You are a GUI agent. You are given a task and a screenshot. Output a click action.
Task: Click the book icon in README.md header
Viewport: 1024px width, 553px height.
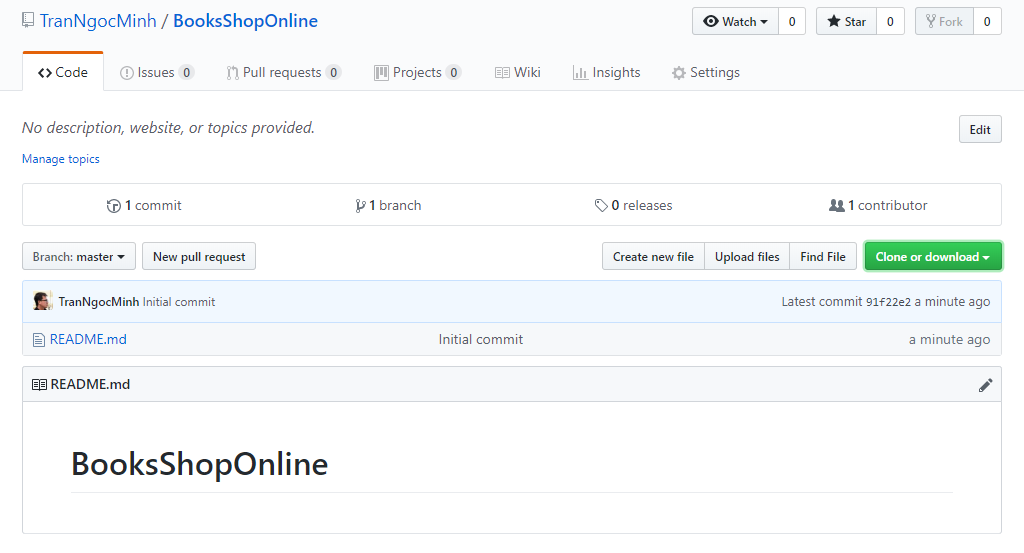pos(39,385)
